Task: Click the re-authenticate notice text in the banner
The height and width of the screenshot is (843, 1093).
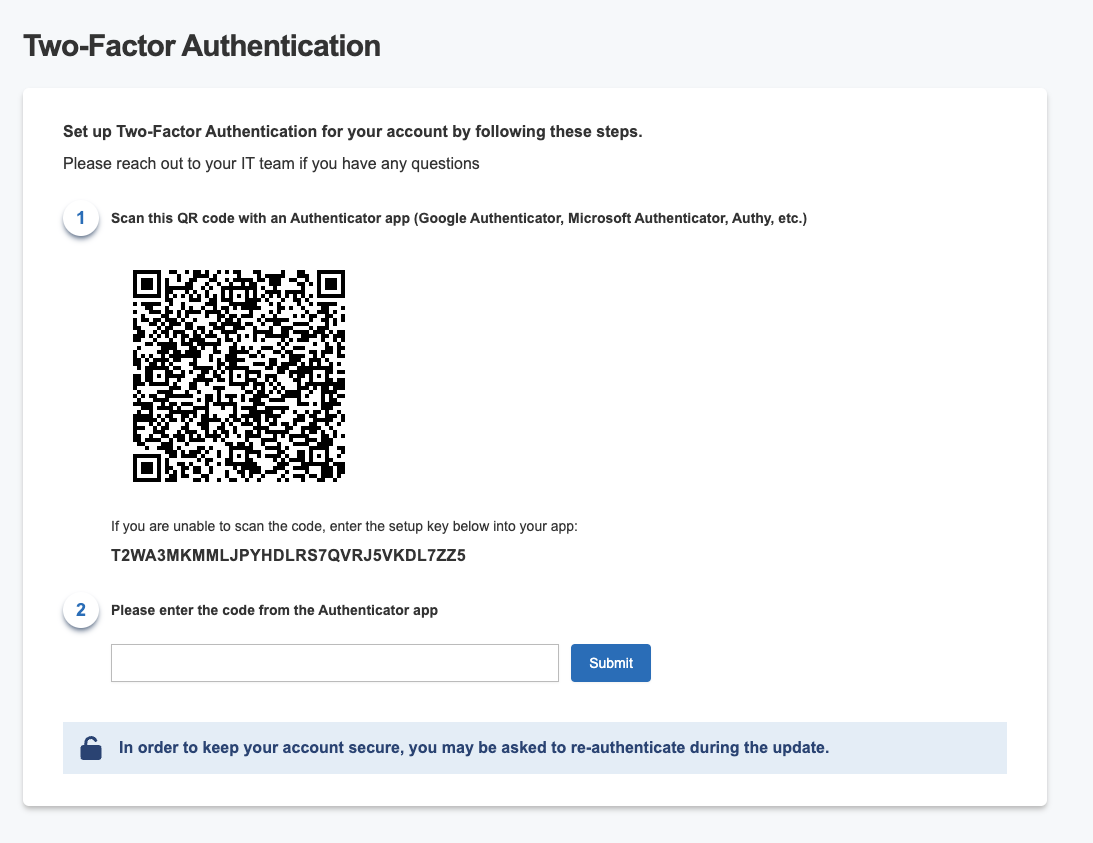Action: (x=474, y=747)
